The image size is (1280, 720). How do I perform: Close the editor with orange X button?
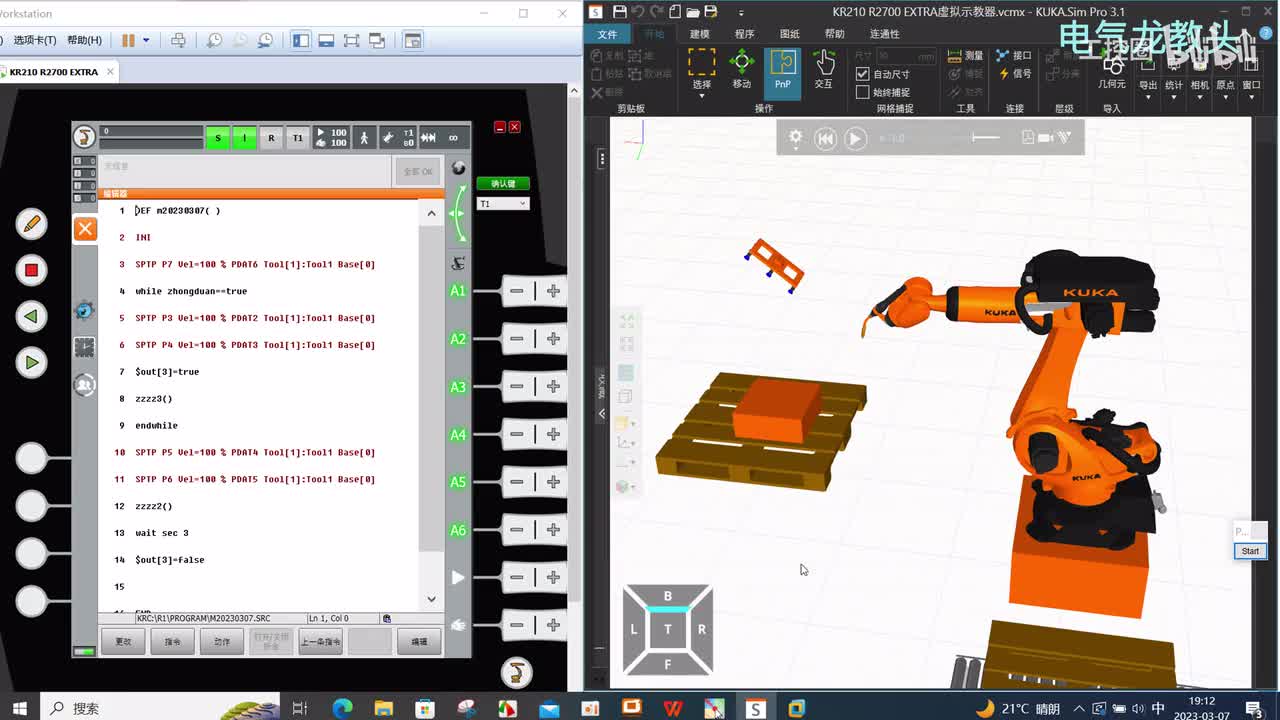(x=85, y=229)
